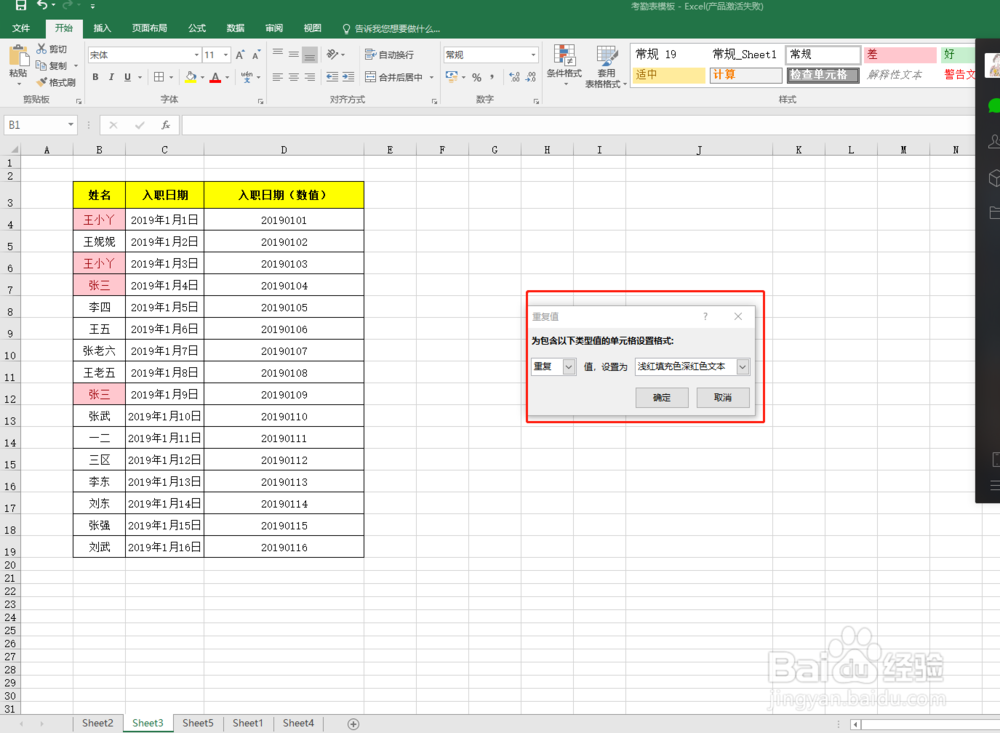1000x733 pixels.
Task: Click the decrease indent icon
Action: [x=332, y=77]
